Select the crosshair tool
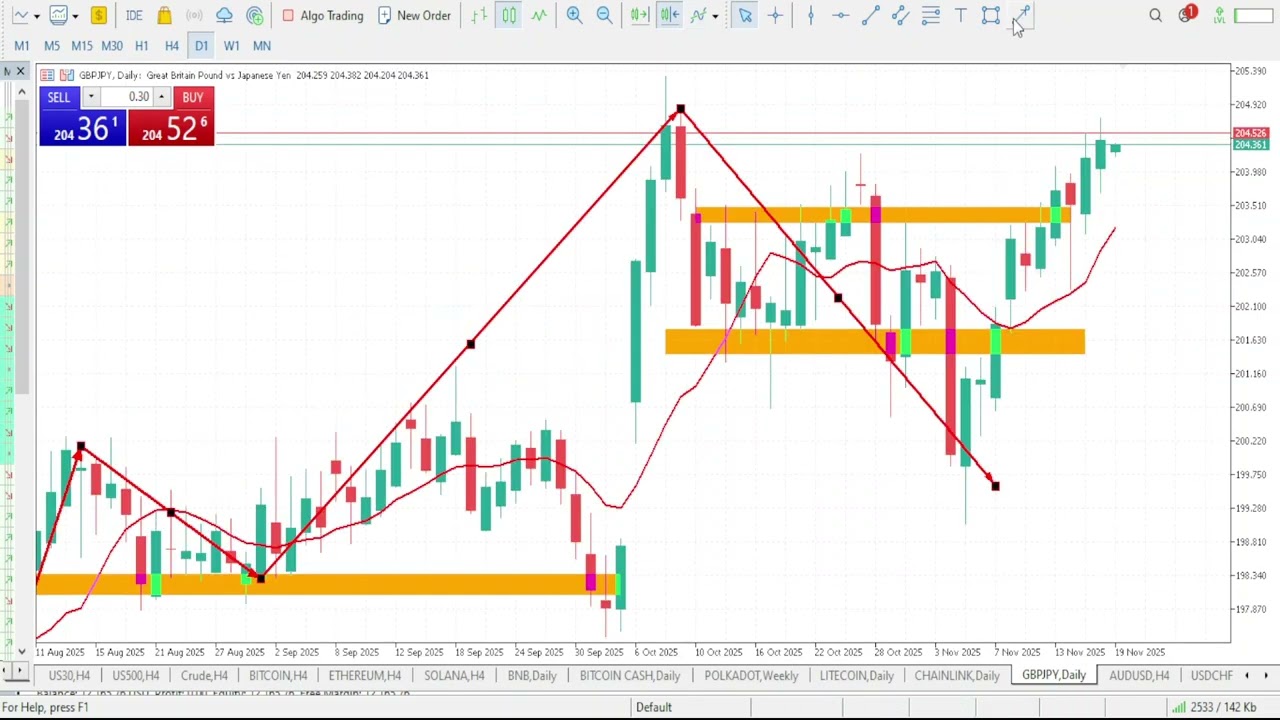 point(775,15)
